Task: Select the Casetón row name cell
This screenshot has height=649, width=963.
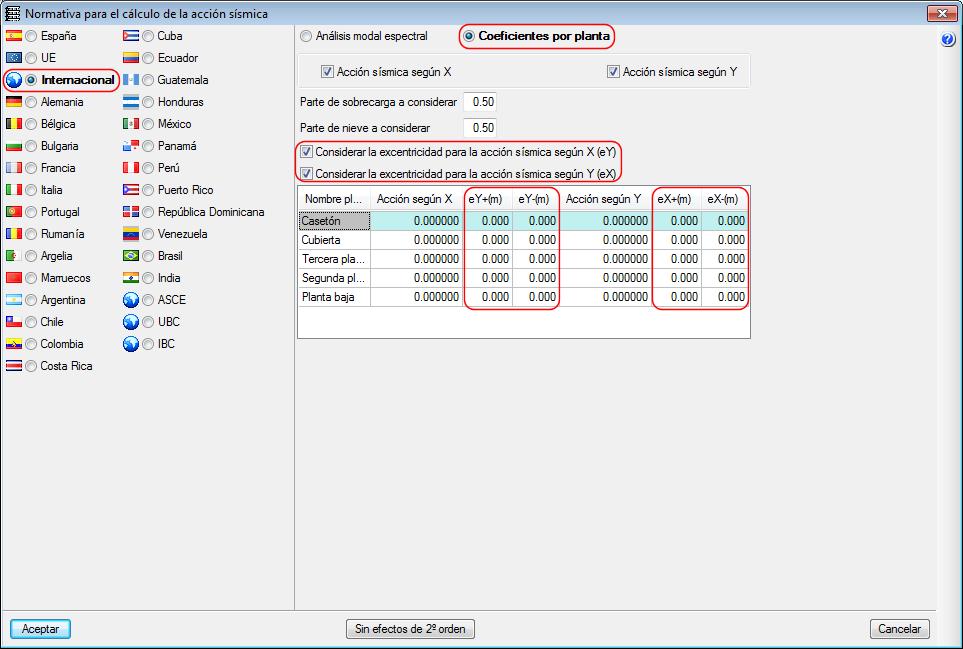Action: [x=334, y=221]
